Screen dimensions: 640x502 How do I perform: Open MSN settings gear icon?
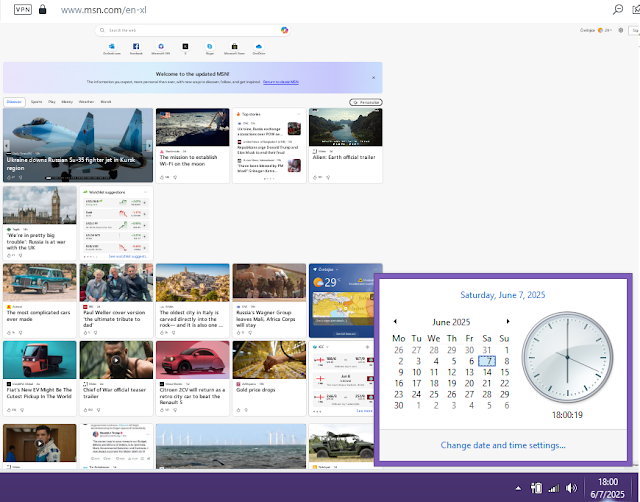[x=621, y=30]
